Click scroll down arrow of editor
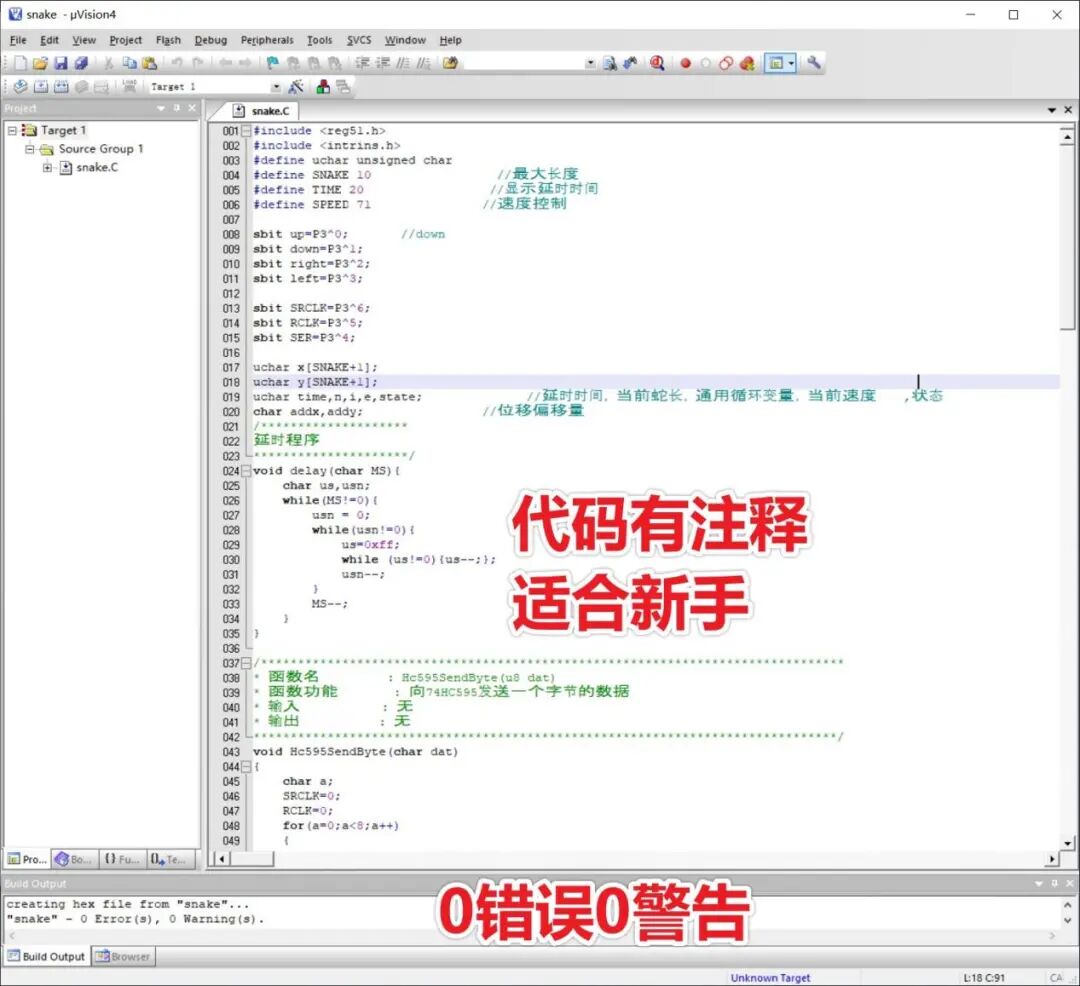 (x=1067, y=843)
